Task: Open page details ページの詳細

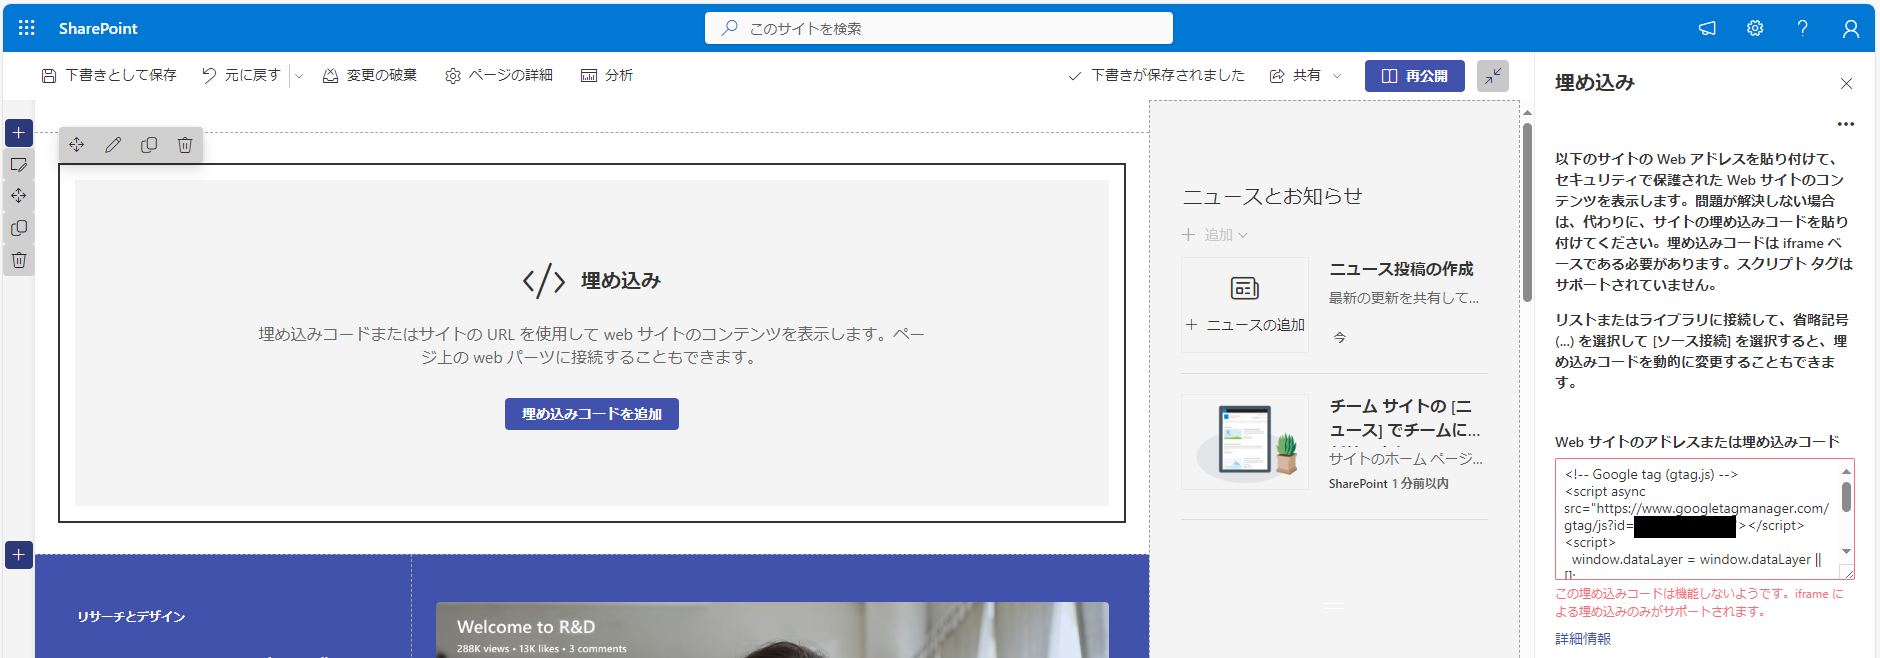Action: [x=499, y=75]
